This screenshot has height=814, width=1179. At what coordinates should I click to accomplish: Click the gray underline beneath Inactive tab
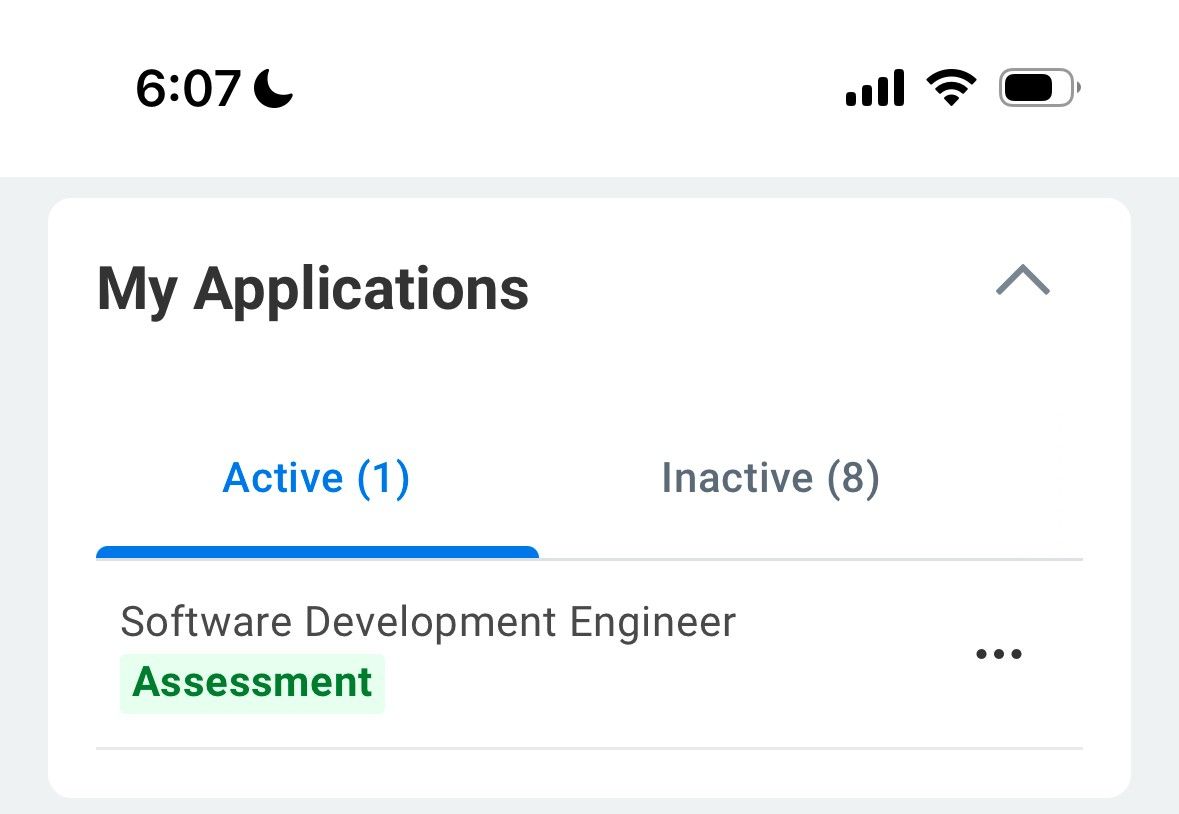pyautogui.click(x=810, y=559)
